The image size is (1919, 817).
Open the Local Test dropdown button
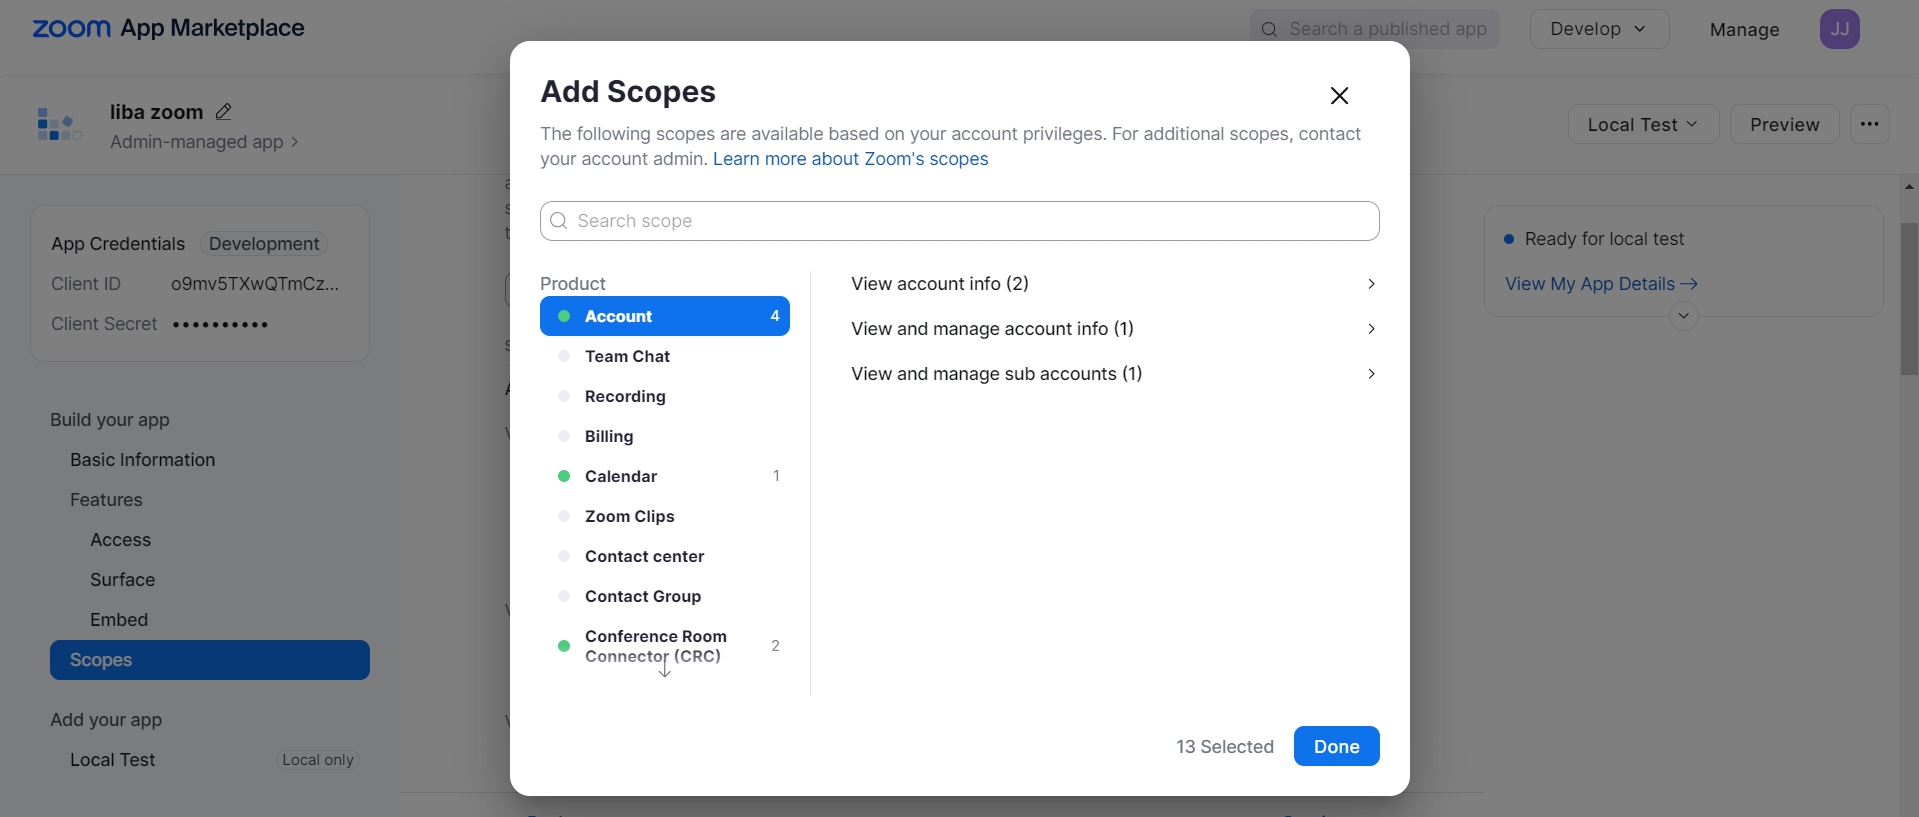tap(1643, 124)
